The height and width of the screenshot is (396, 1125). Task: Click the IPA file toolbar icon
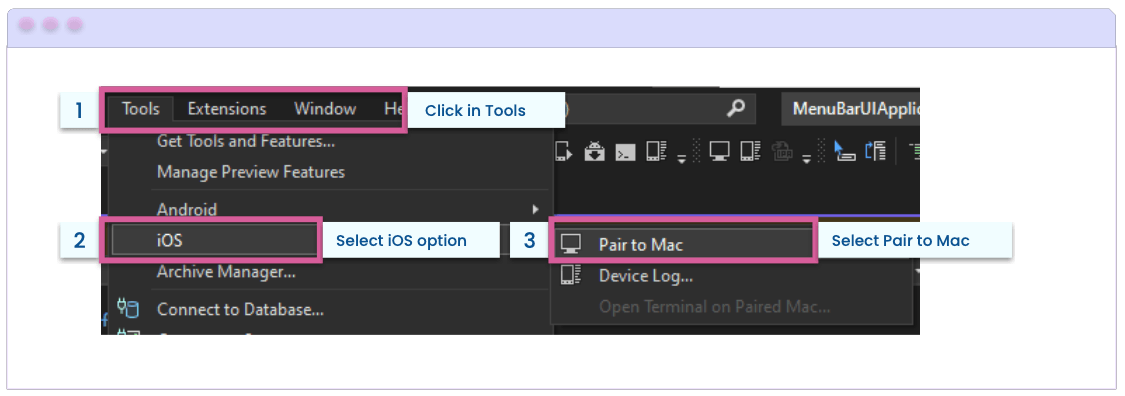tap(783, 151)
